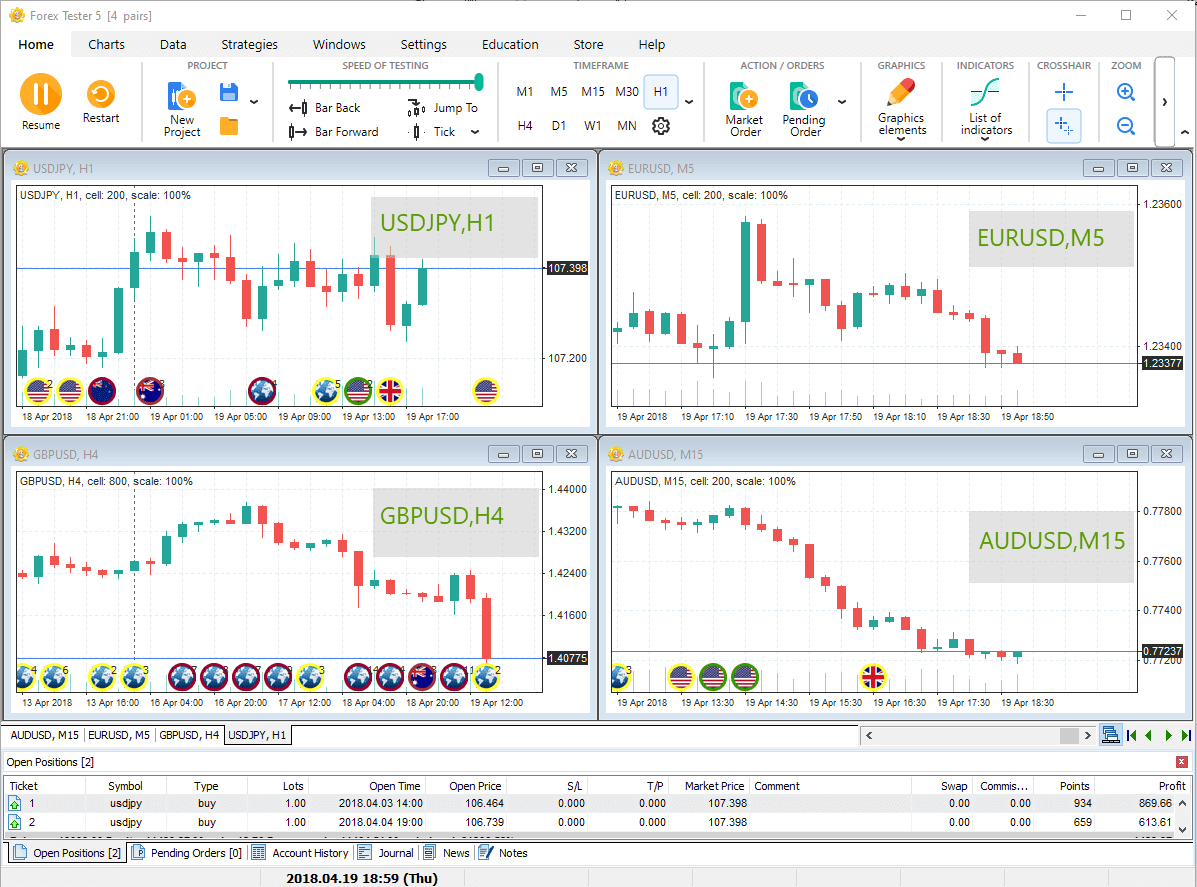Zoom in on the chart
The width and height of the screenshot is (1197, 887).
tap(1126, 91)
